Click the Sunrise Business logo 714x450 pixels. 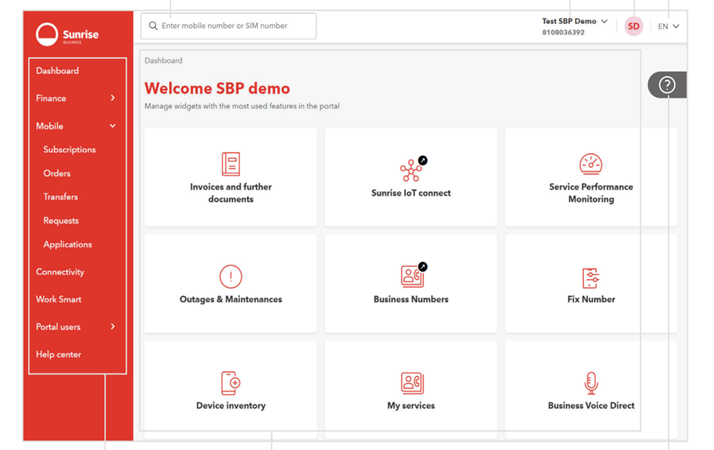pyautogui.click(x=67, y=34)
